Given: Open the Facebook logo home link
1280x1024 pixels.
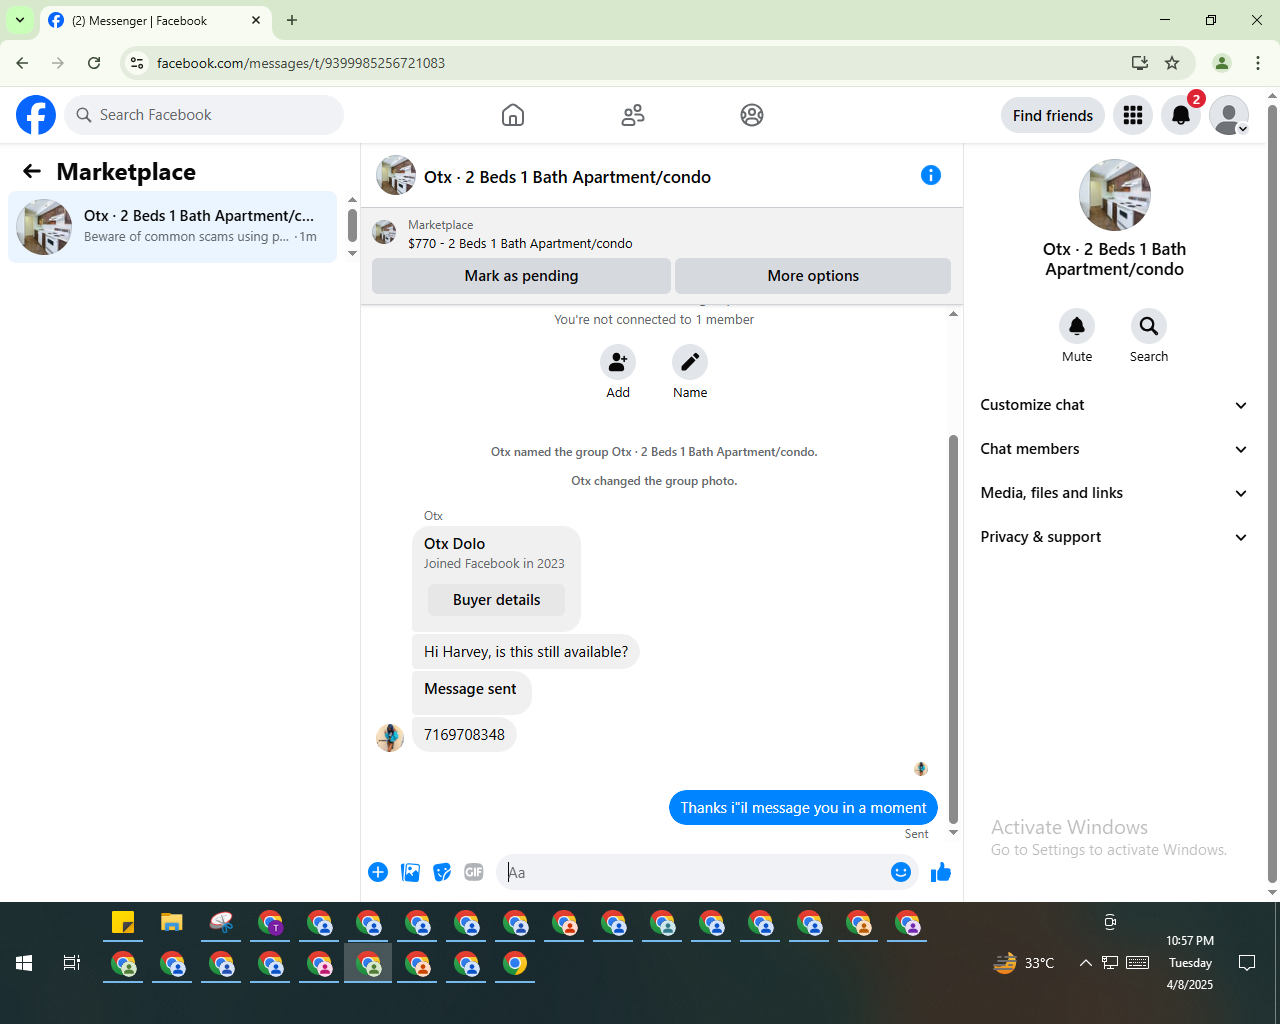Looking at the screenshot, I should click(x=36, y=115).
